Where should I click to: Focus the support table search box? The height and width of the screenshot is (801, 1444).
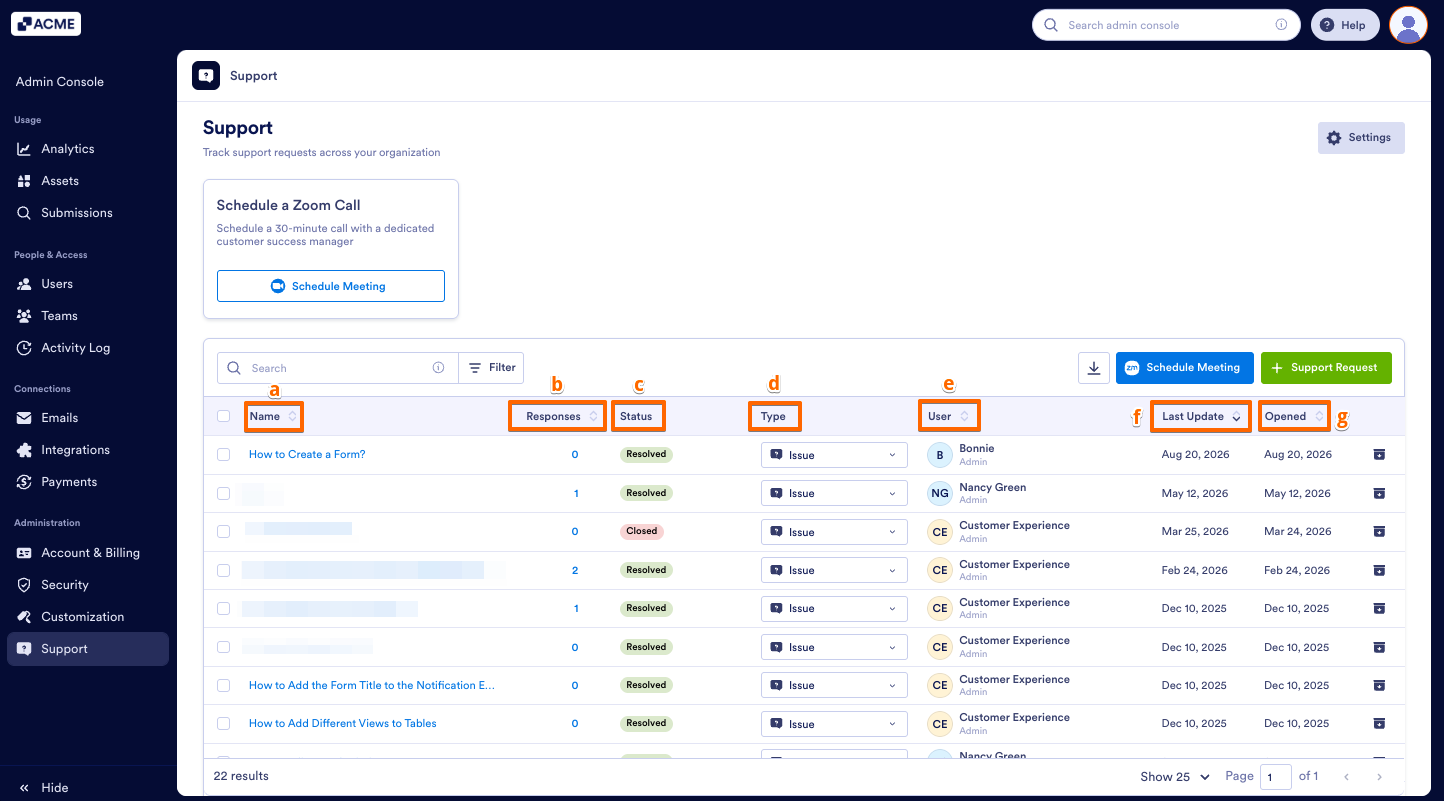338,368
